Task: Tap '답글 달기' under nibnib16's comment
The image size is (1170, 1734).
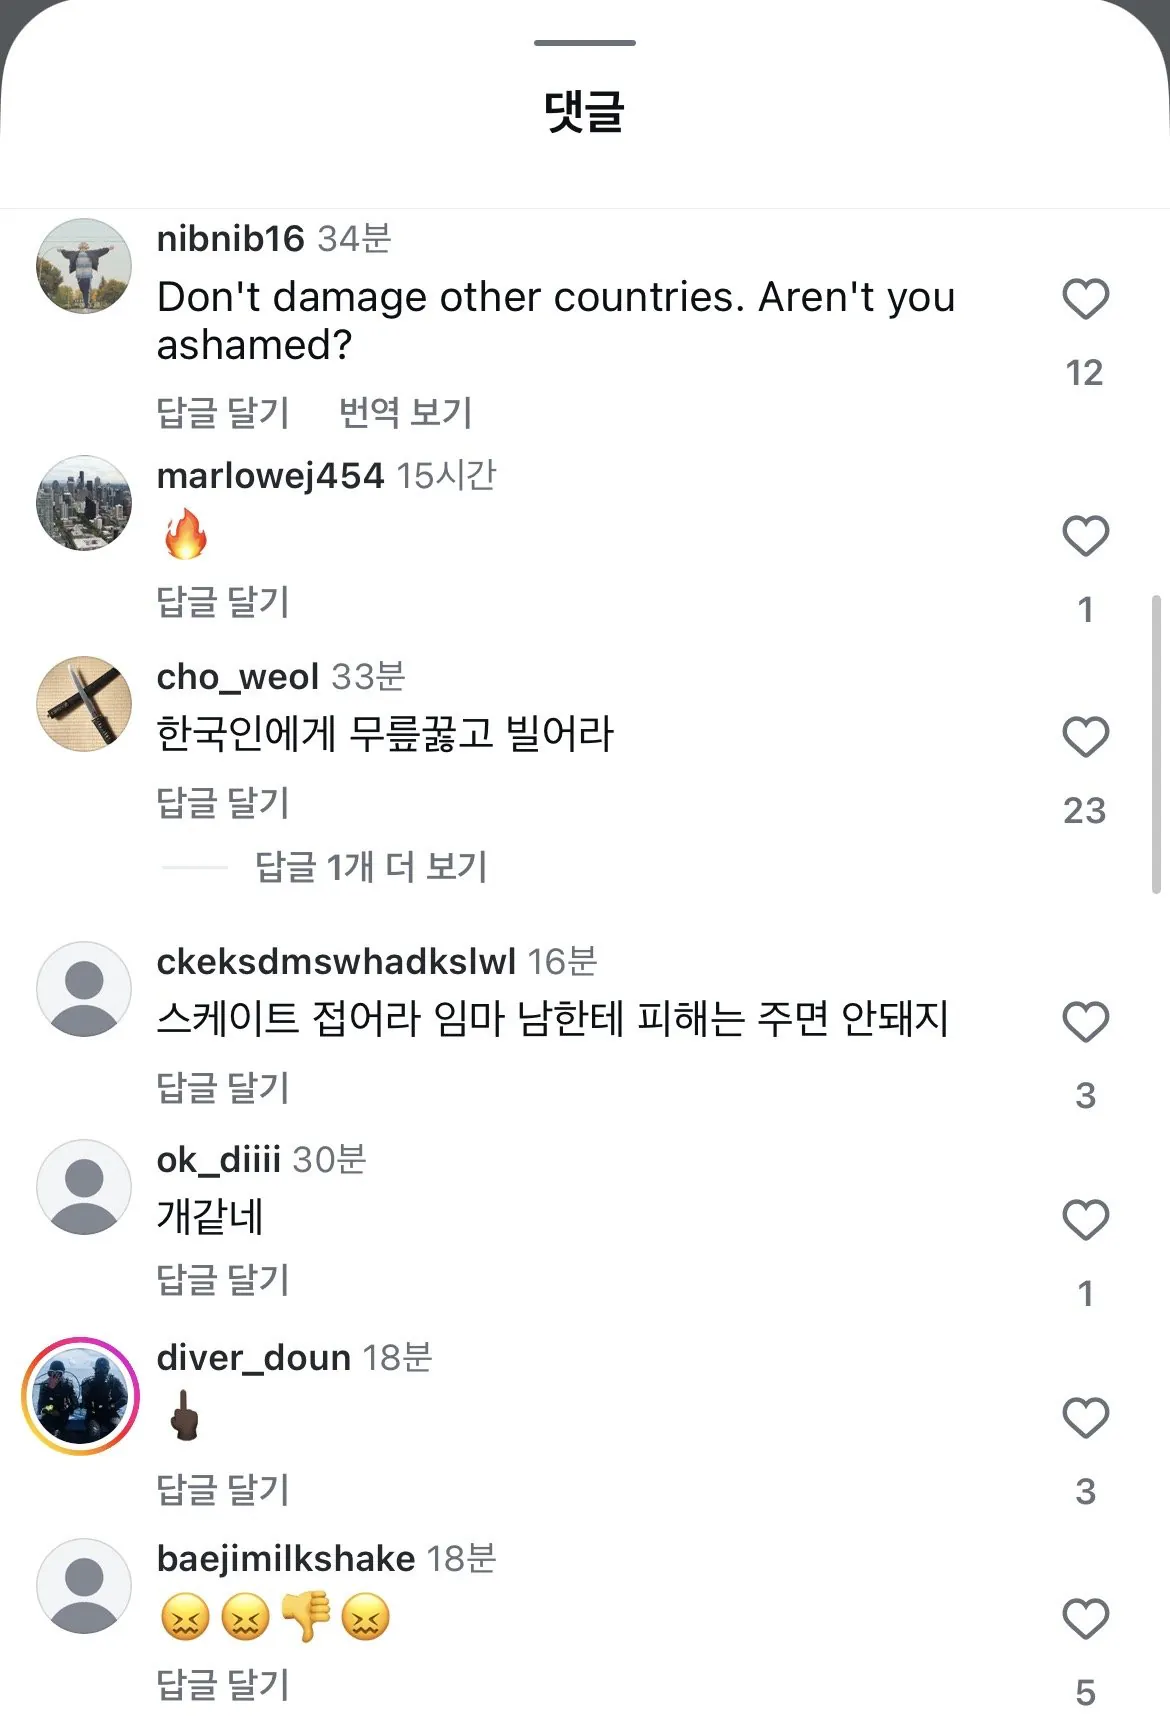Action: [x=222, y=411]
